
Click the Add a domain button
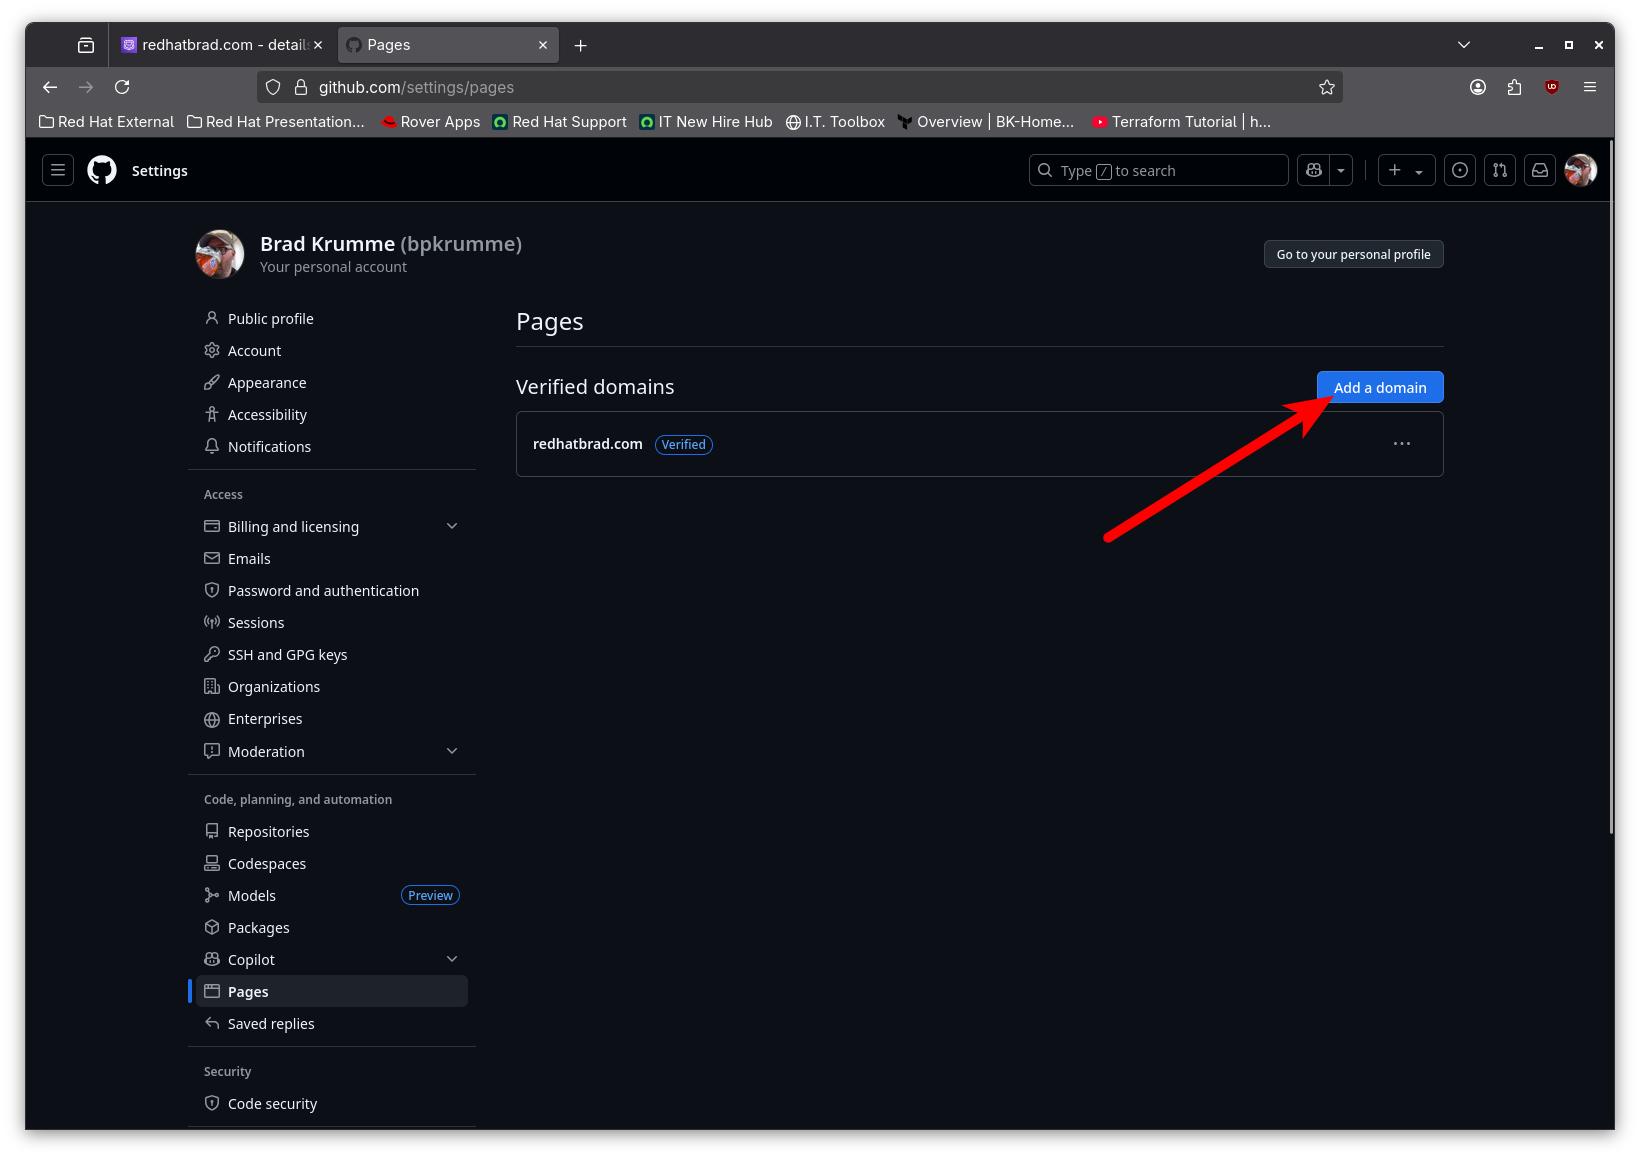pos(1380,387)
